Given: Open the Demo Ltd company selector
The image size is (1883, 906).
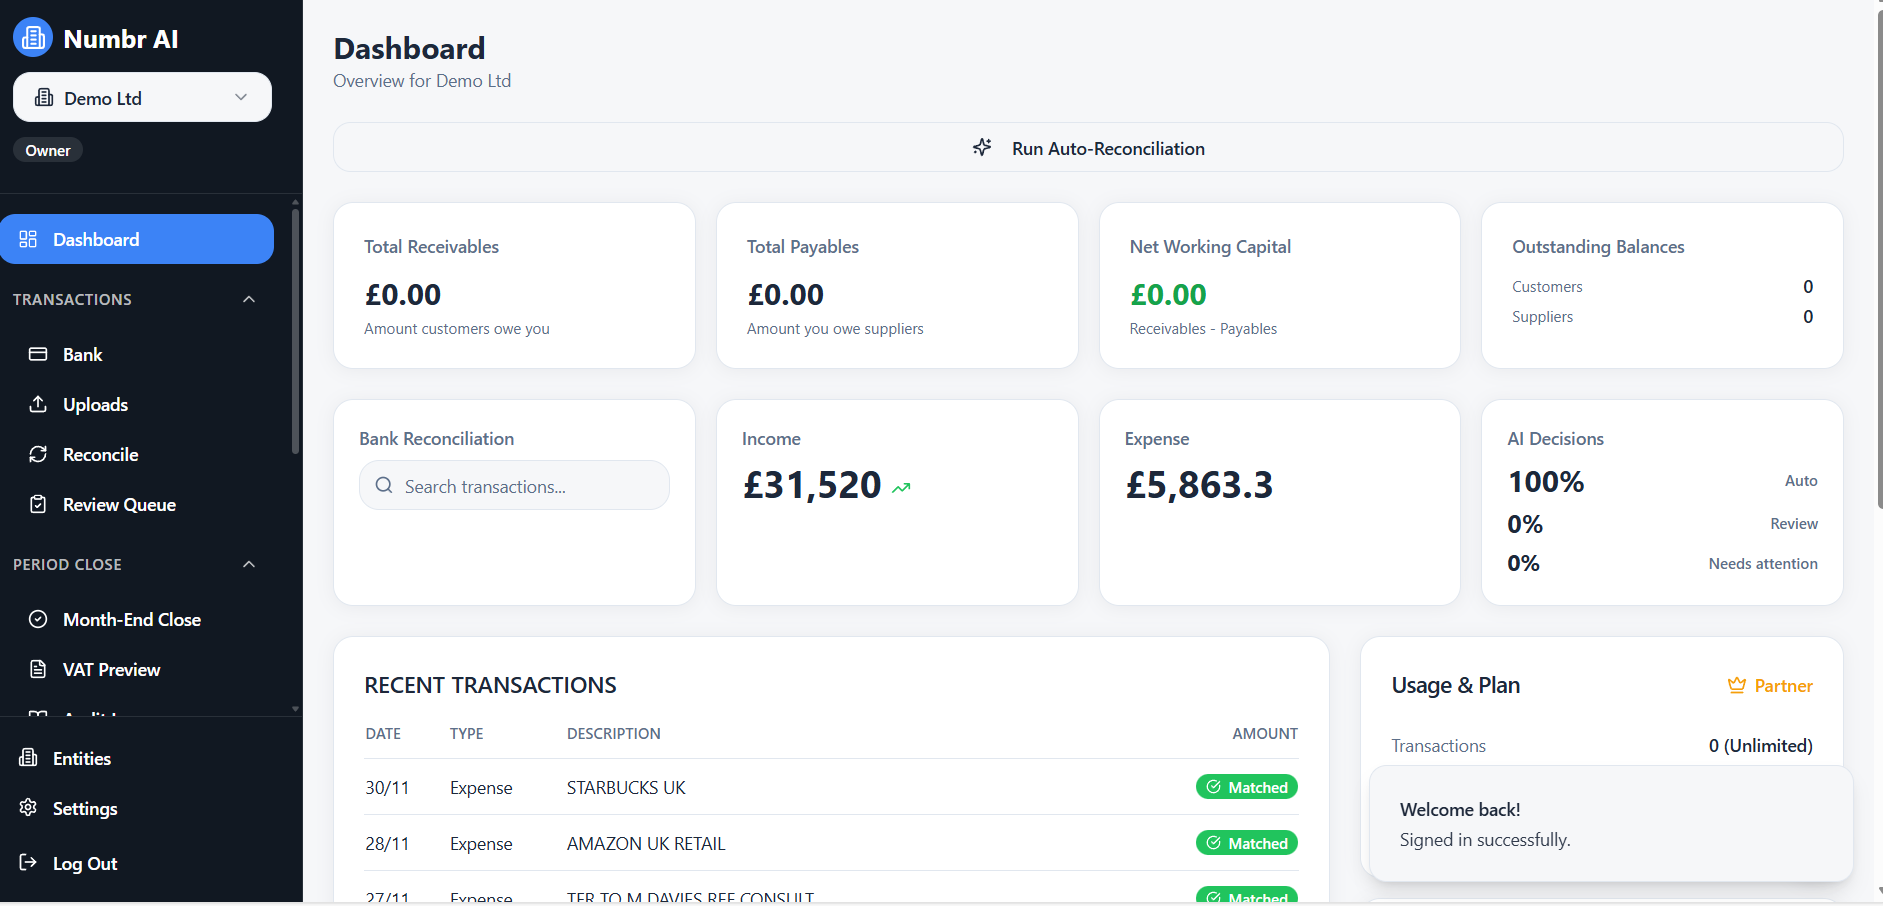Looking at the screenshot, I should pyautogui.click(x=142, y=97).
